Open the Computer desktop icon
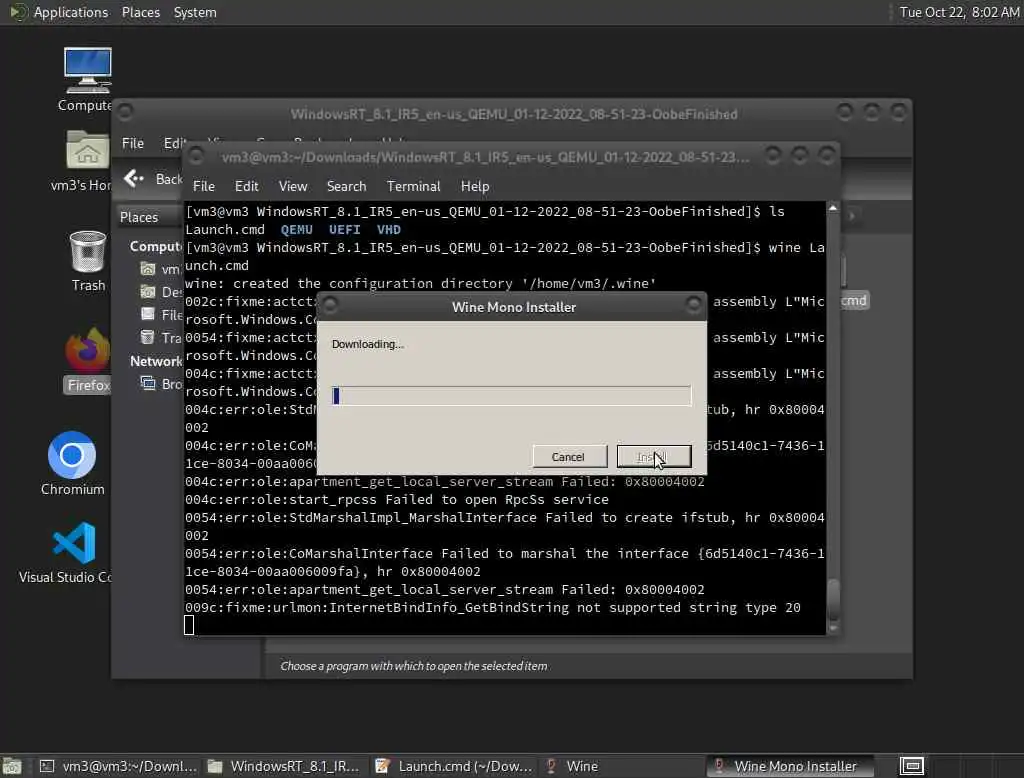Viewport: 1024px width, 778px height. coord(88,70)
